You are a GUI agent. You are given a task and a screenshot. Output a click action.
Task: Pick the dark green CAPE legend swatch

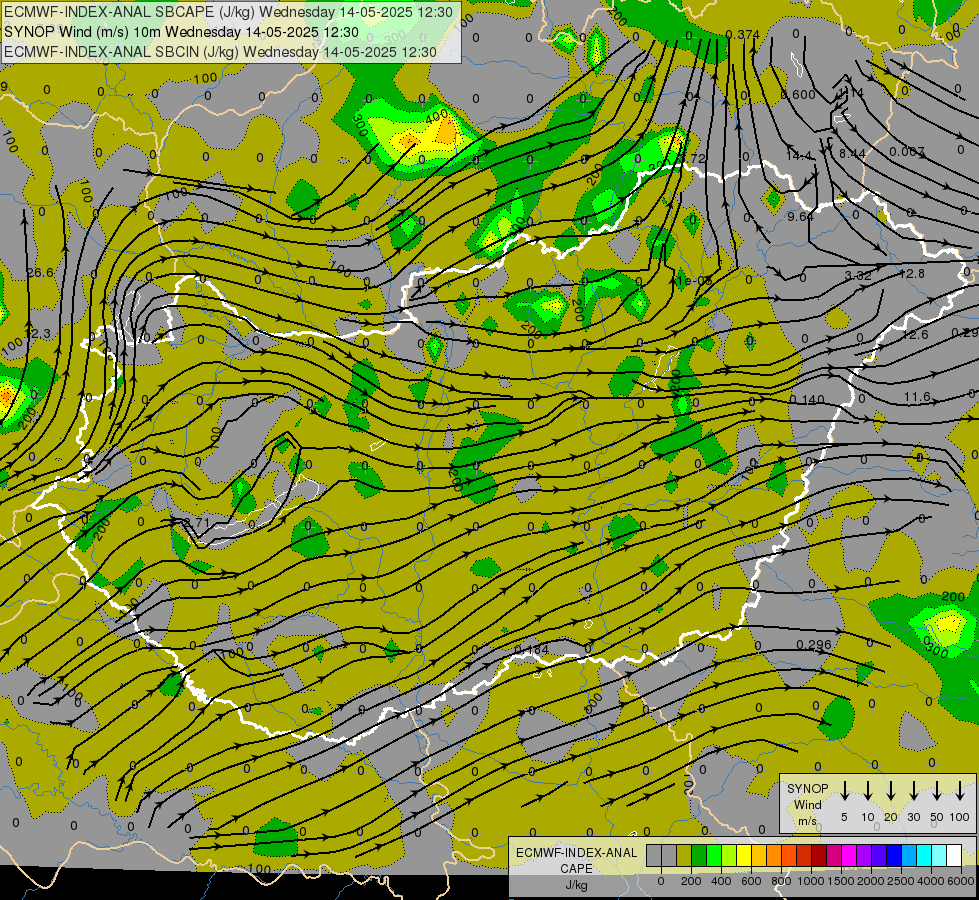(699, 855)
